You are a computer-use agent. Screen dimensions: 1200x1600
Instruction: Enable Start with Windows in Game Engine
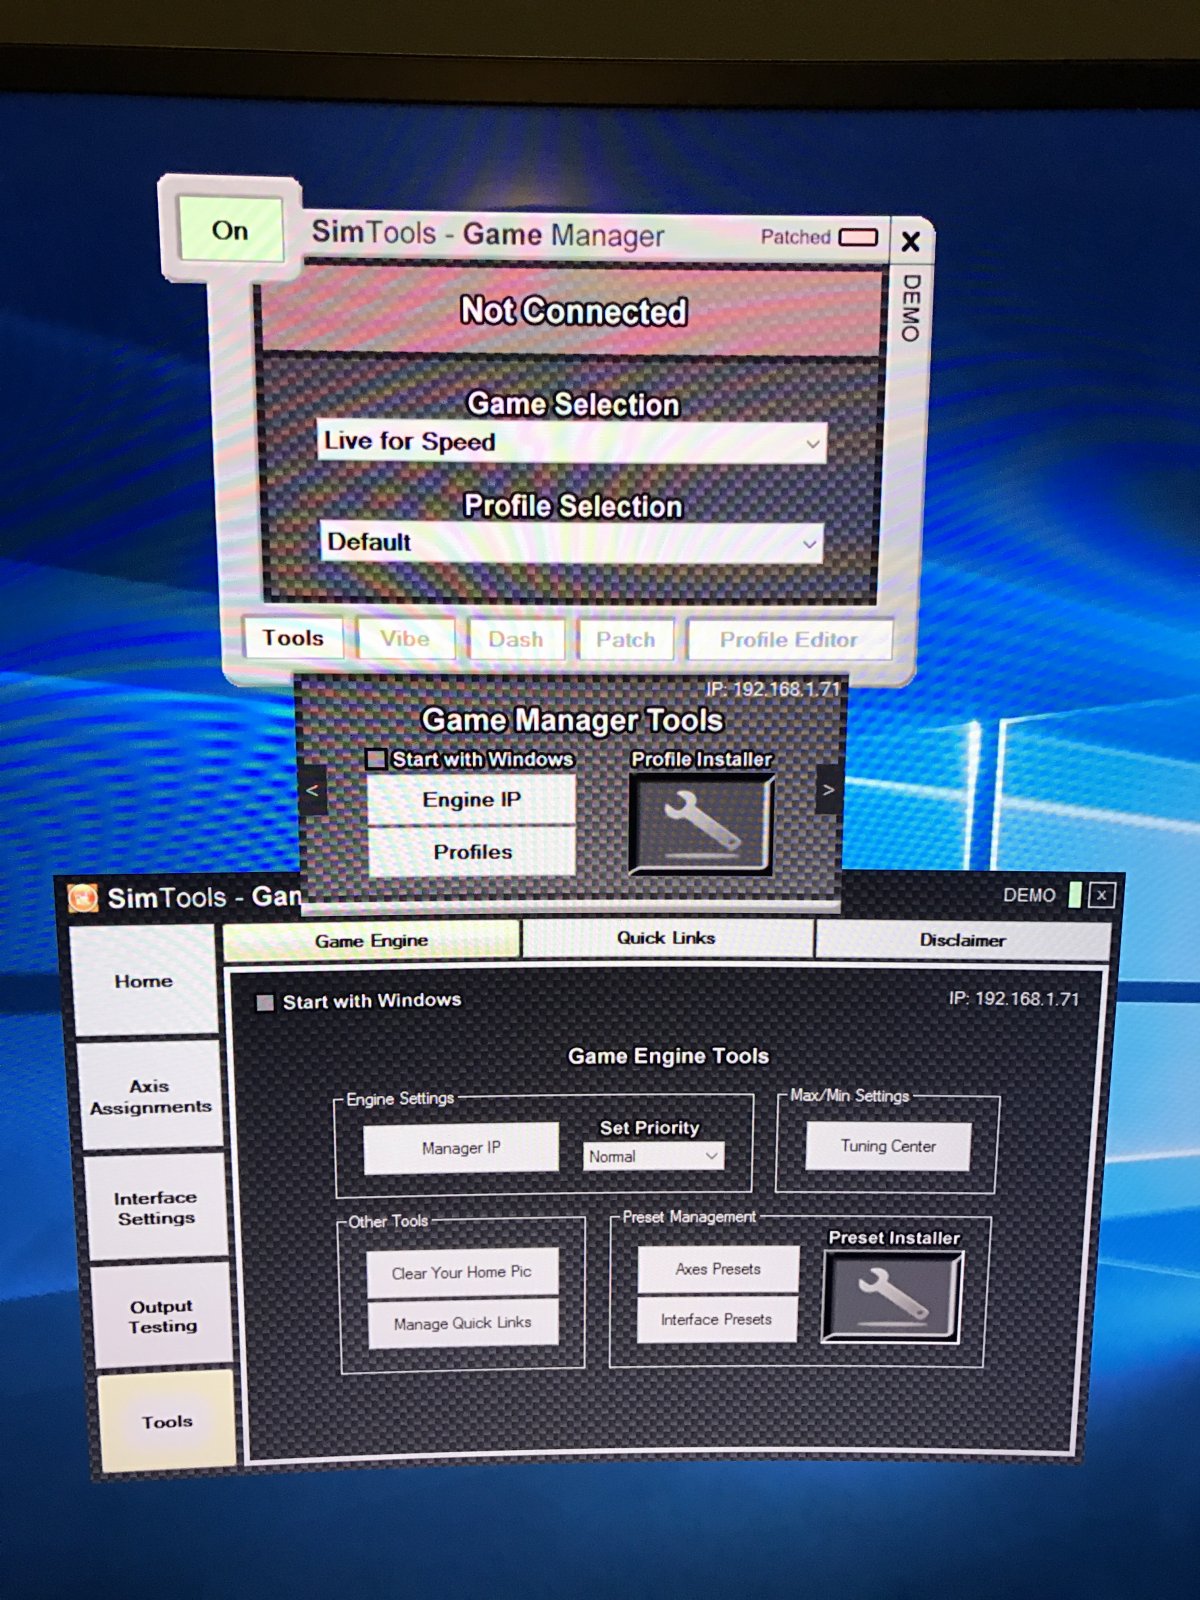tap(265, 1002)
